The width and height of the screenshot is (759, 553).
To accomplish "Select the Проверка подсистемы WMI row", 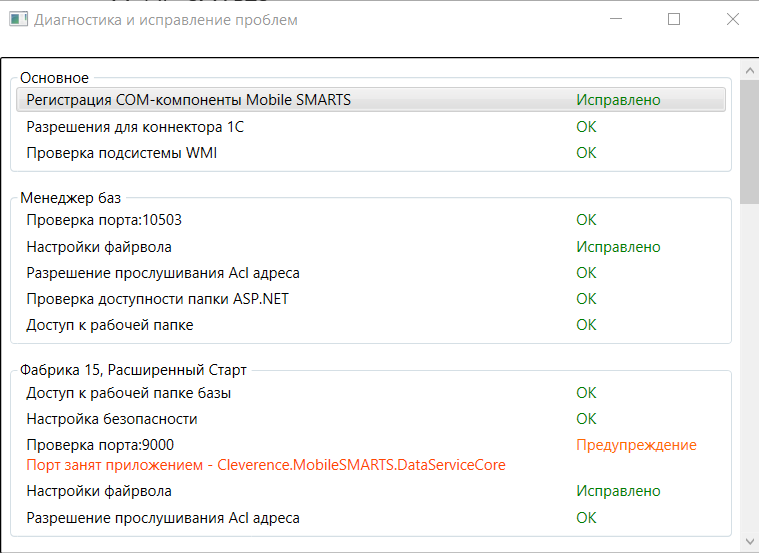I will pos(371,153).
